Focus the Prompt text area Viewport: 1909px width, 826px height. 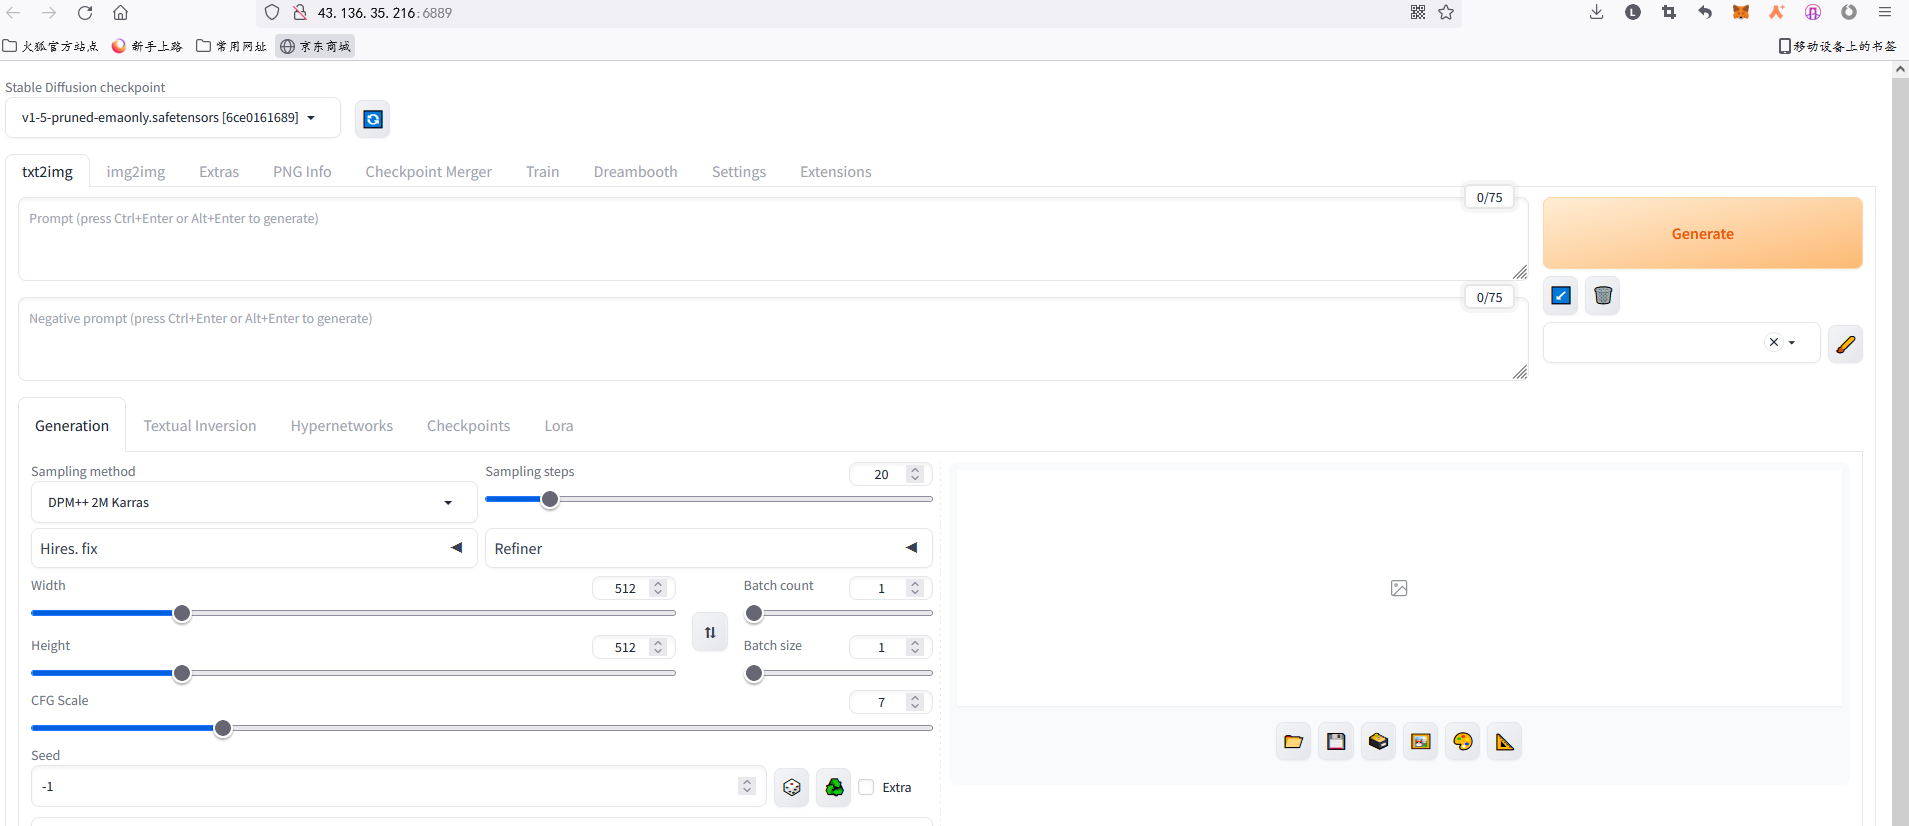coord(773,239)
